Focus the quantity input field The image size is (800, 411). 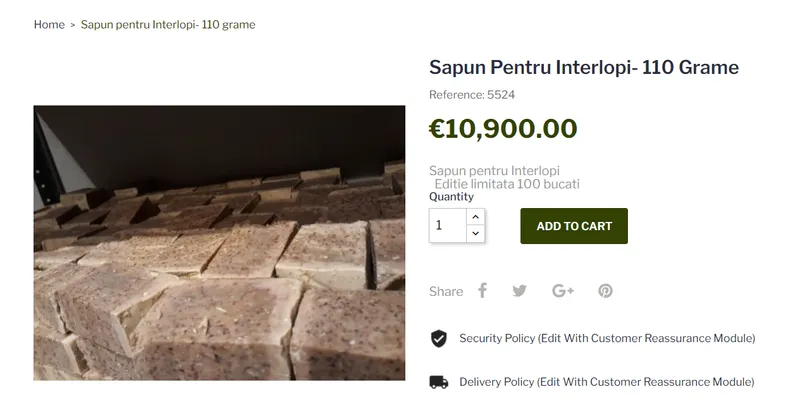click(x=448, y=226)
